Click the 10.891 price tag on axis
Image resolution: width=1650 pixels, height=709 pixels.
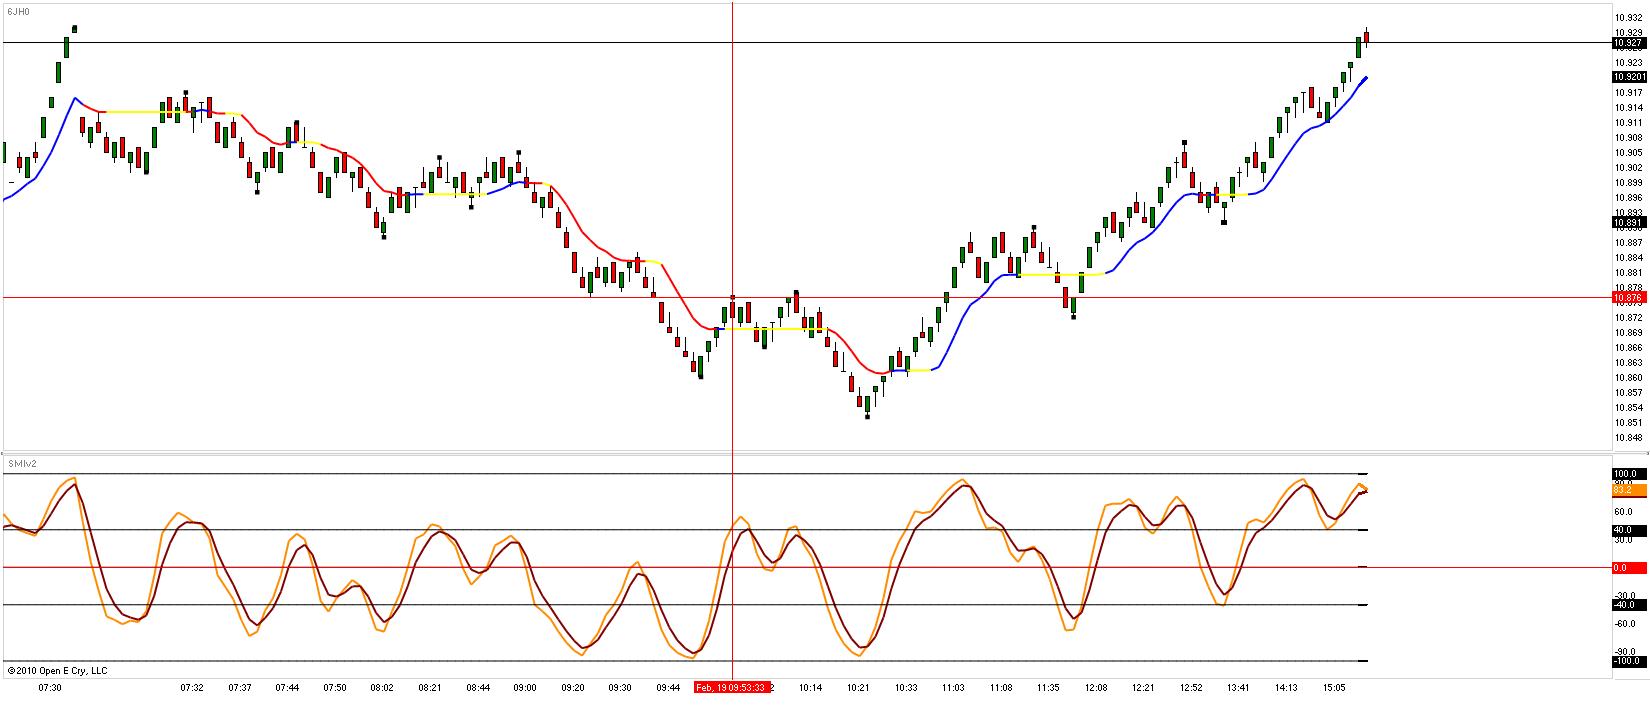coord(1627,222)
